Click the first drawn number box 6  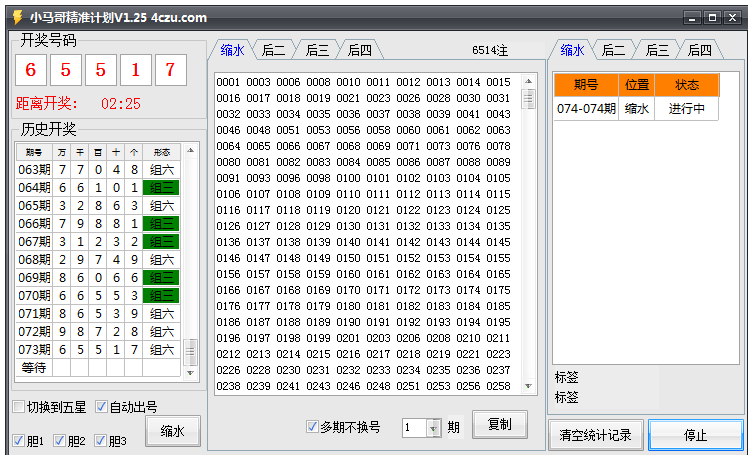click(31, 70)
